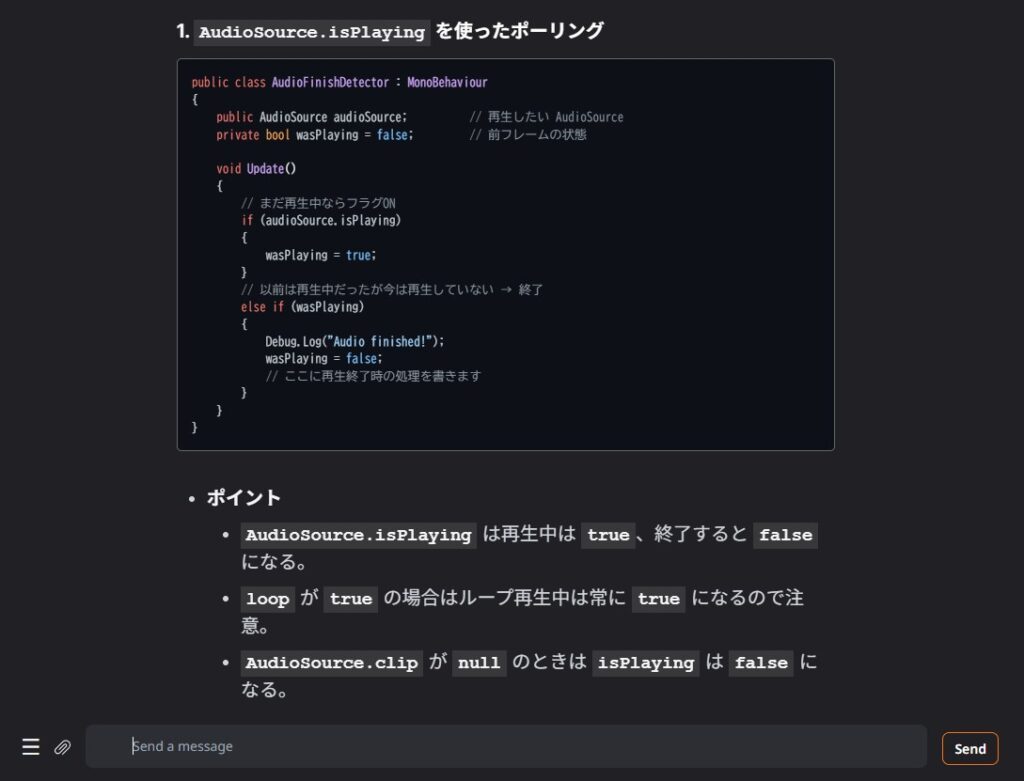Click the code line "public AudioSource audioSource;"

coord(312,117)
